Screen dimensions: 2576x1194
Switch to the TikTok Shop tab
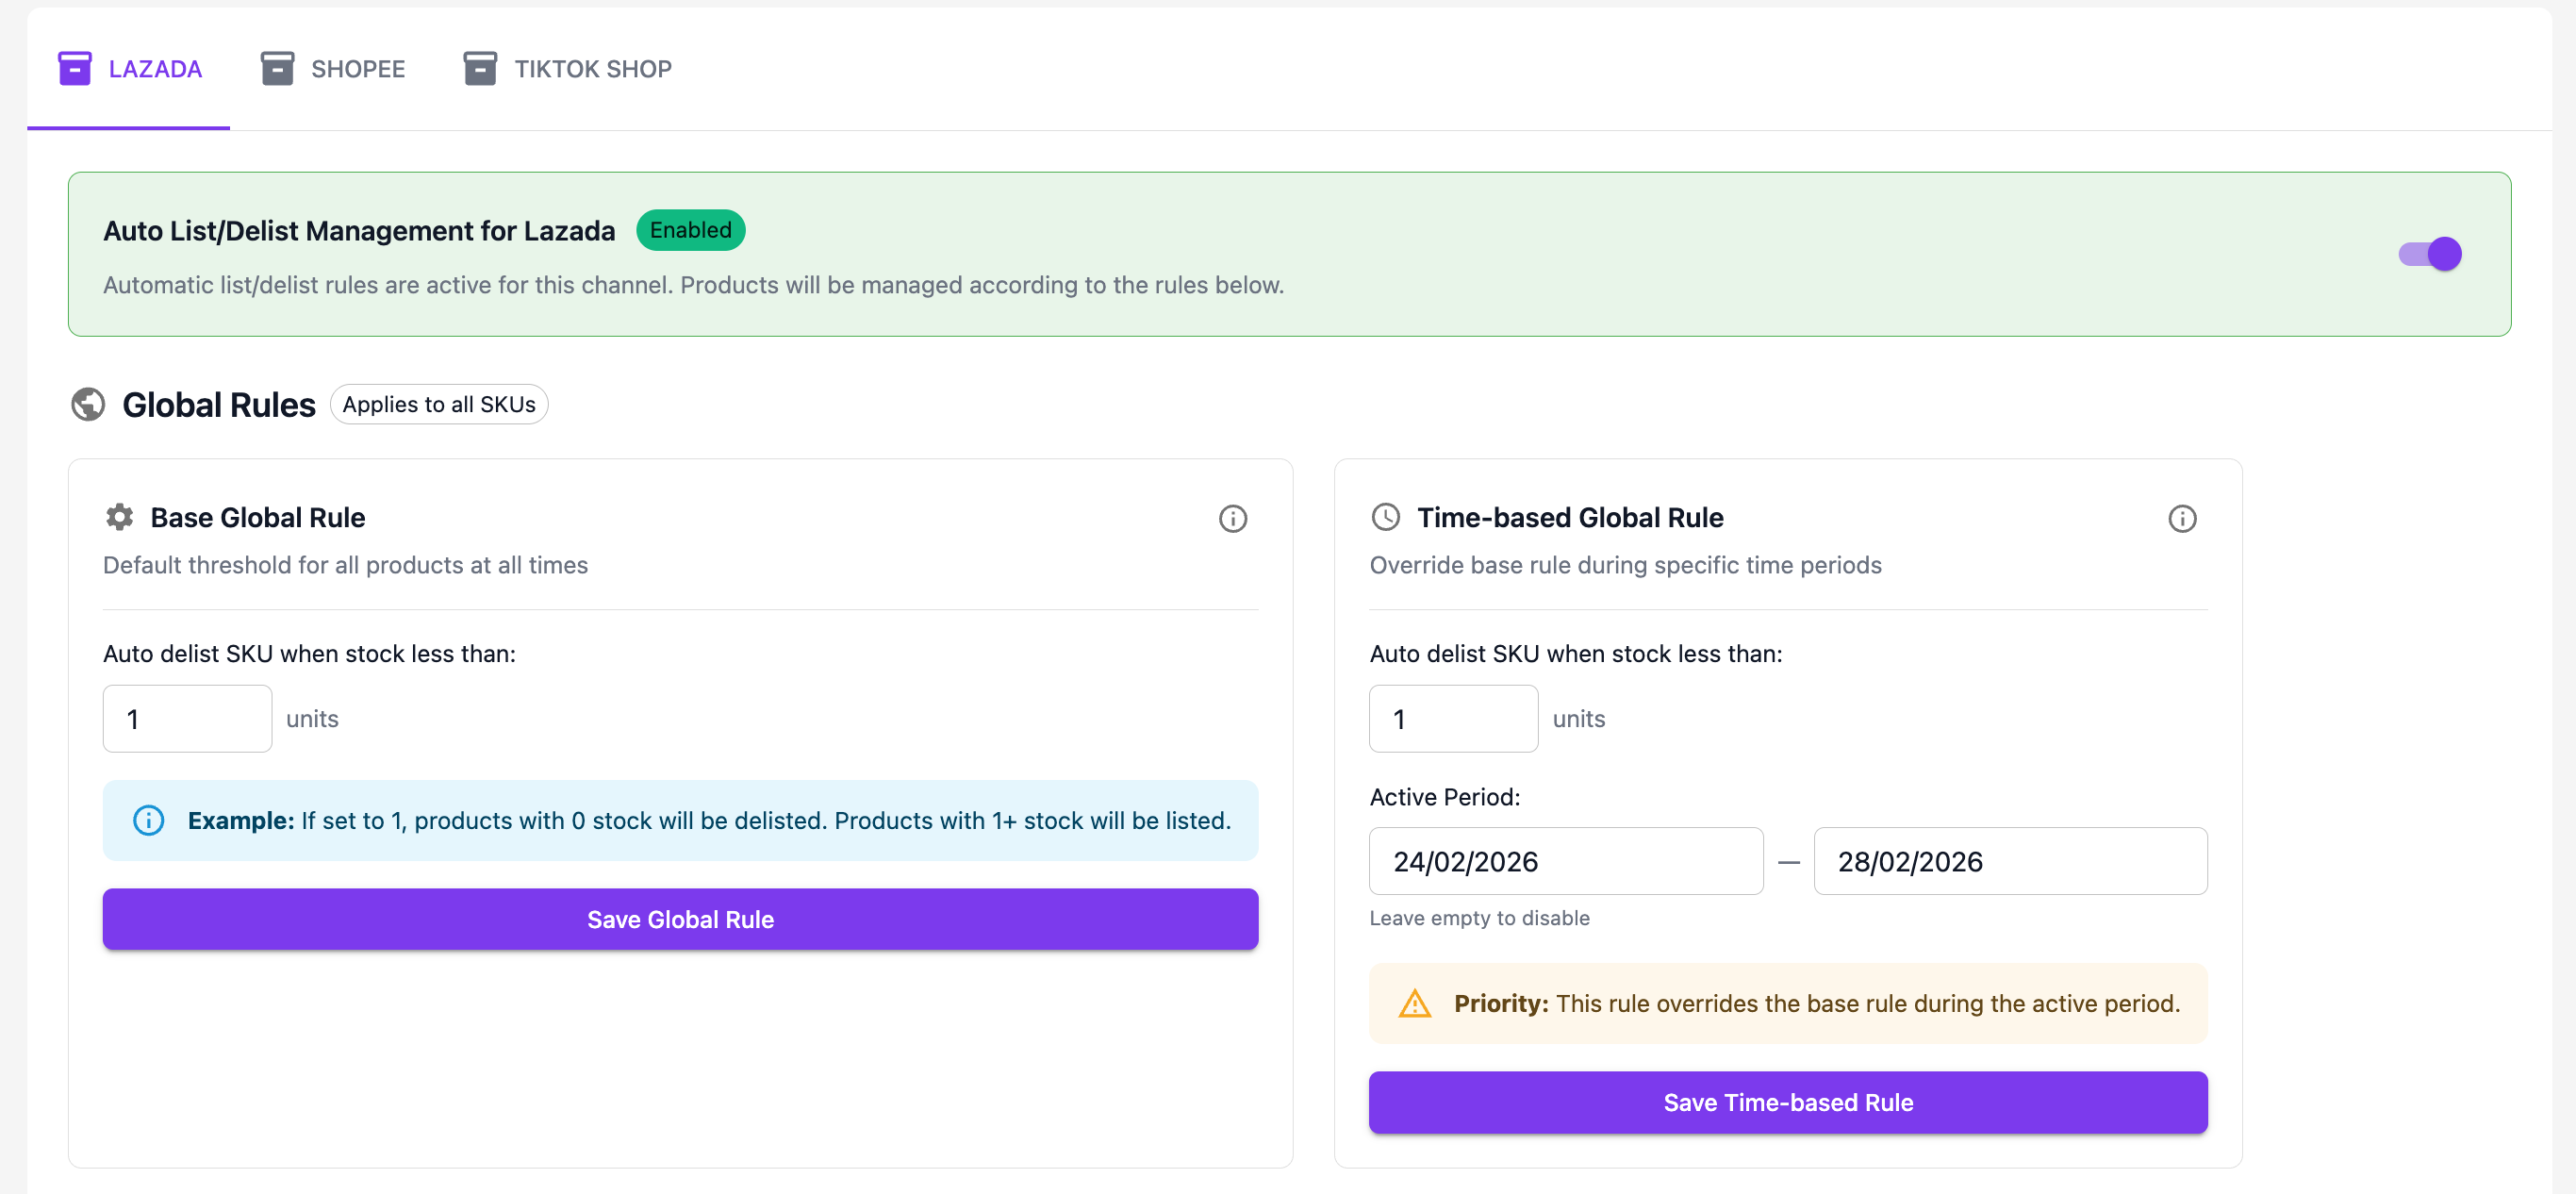point(567,68)
